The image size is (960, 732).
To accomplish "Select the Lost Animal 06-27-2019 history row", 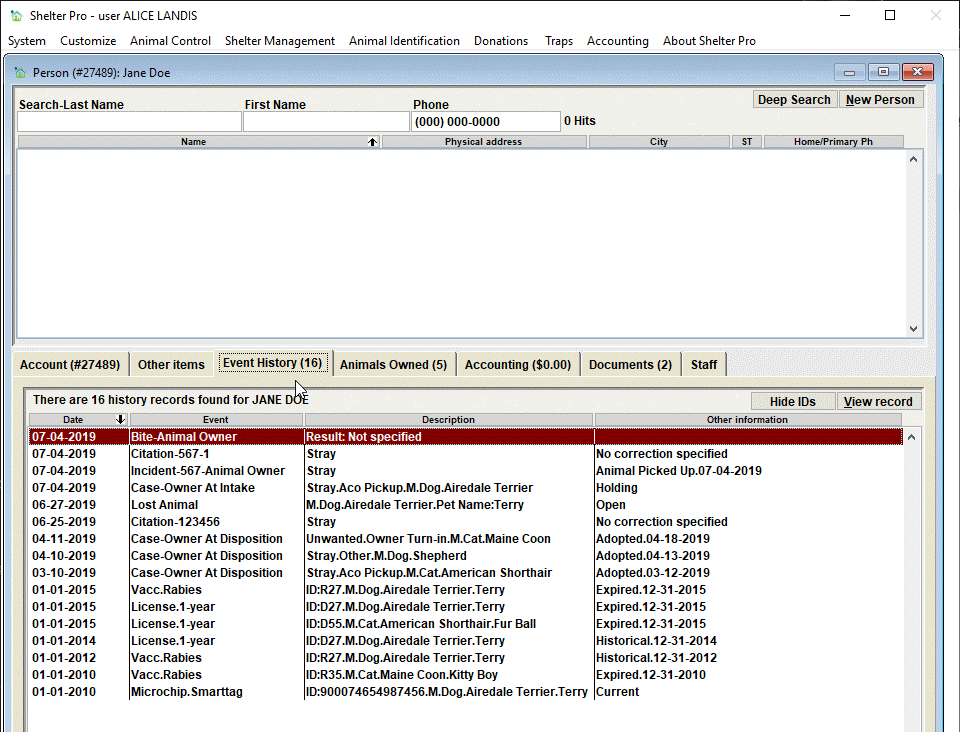I will pyautogui.click(x=465, y=505).
